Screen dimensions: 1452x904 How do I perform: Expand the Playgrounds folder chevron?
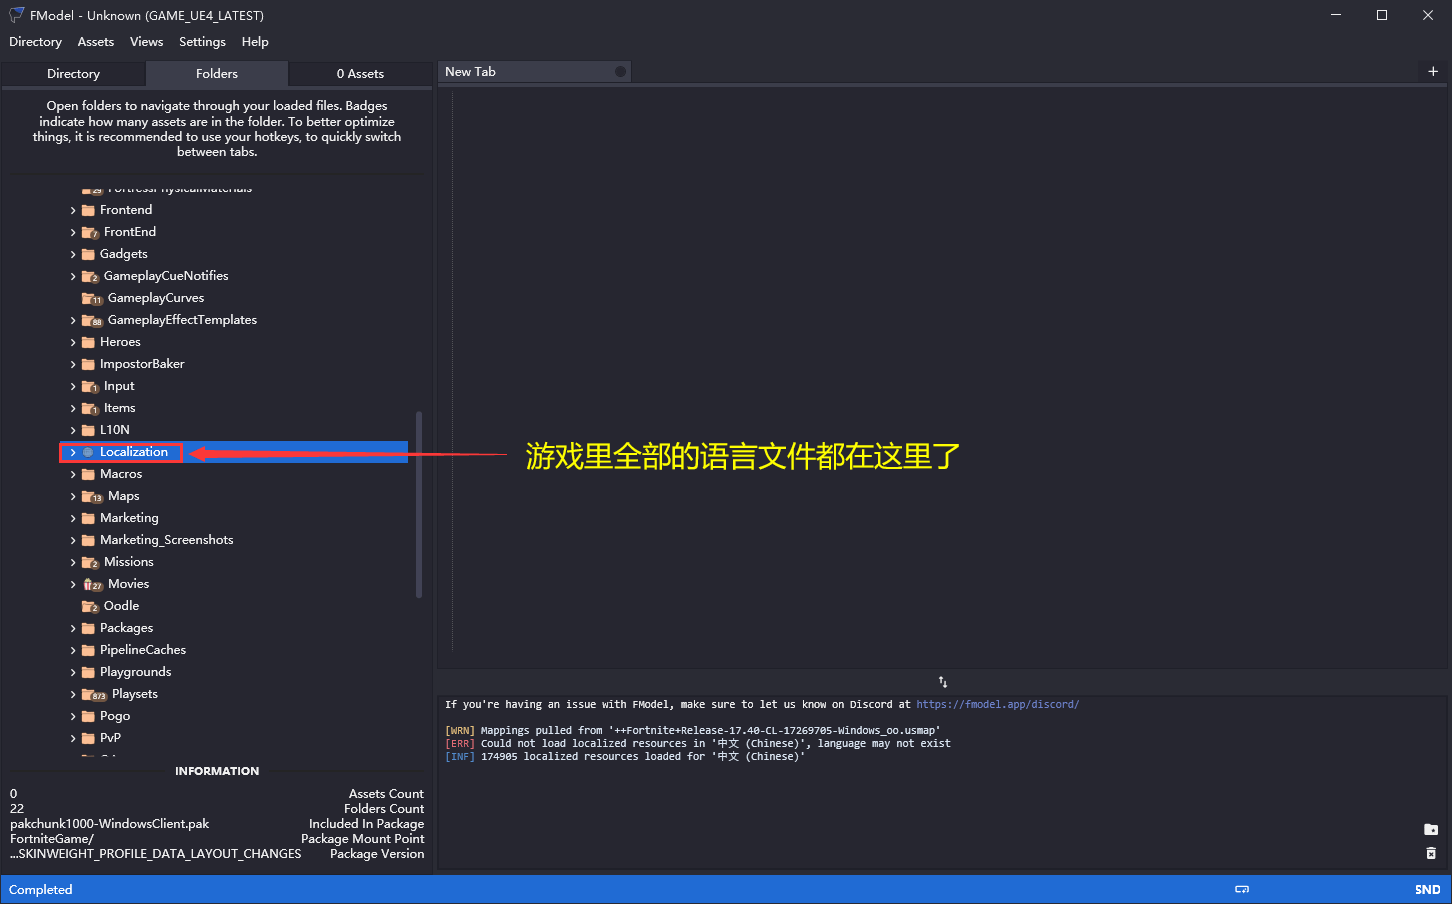pos(73,672)
